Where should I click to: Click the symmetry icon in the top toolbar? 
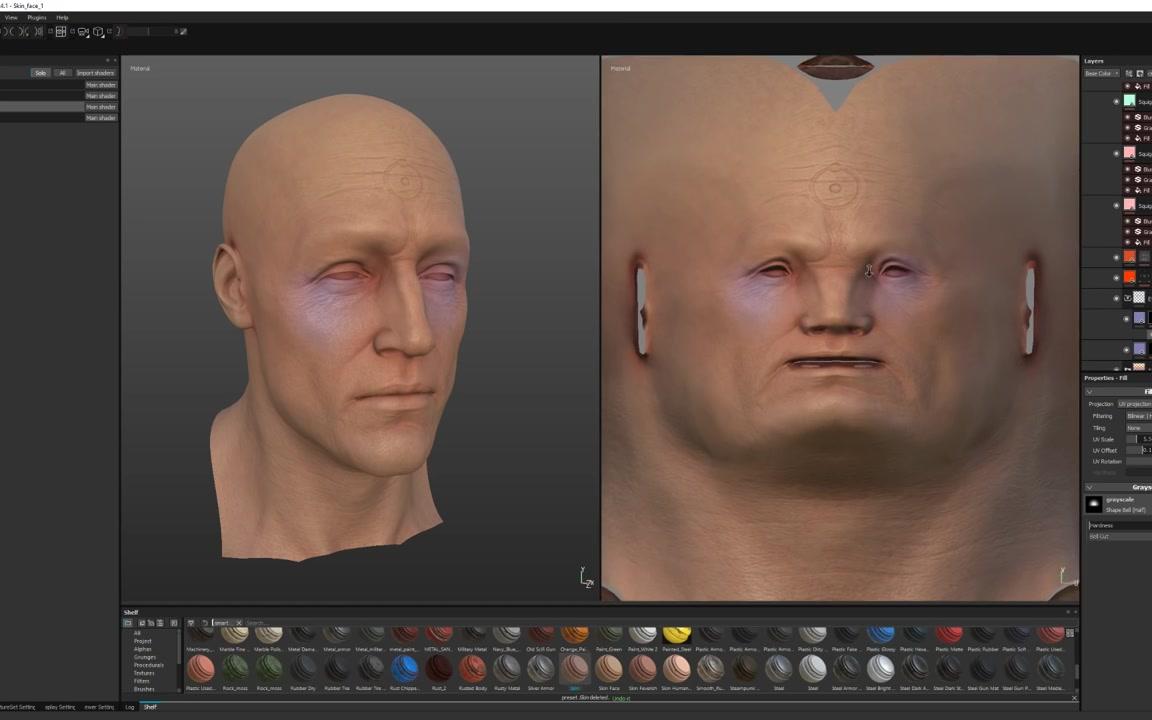(118, 31)
